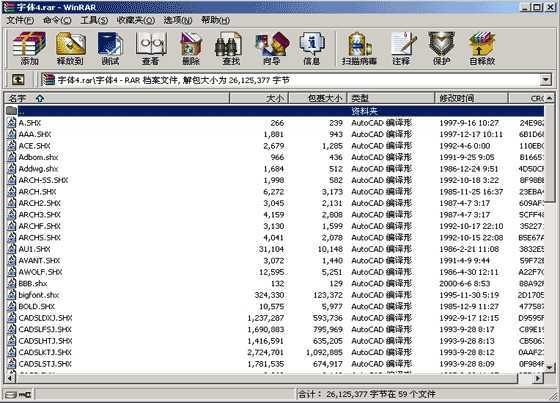This screenshot has height=403, width=560.
Task: Open the 查看 (View) toolbar icon
Action: tap(151, 49)
